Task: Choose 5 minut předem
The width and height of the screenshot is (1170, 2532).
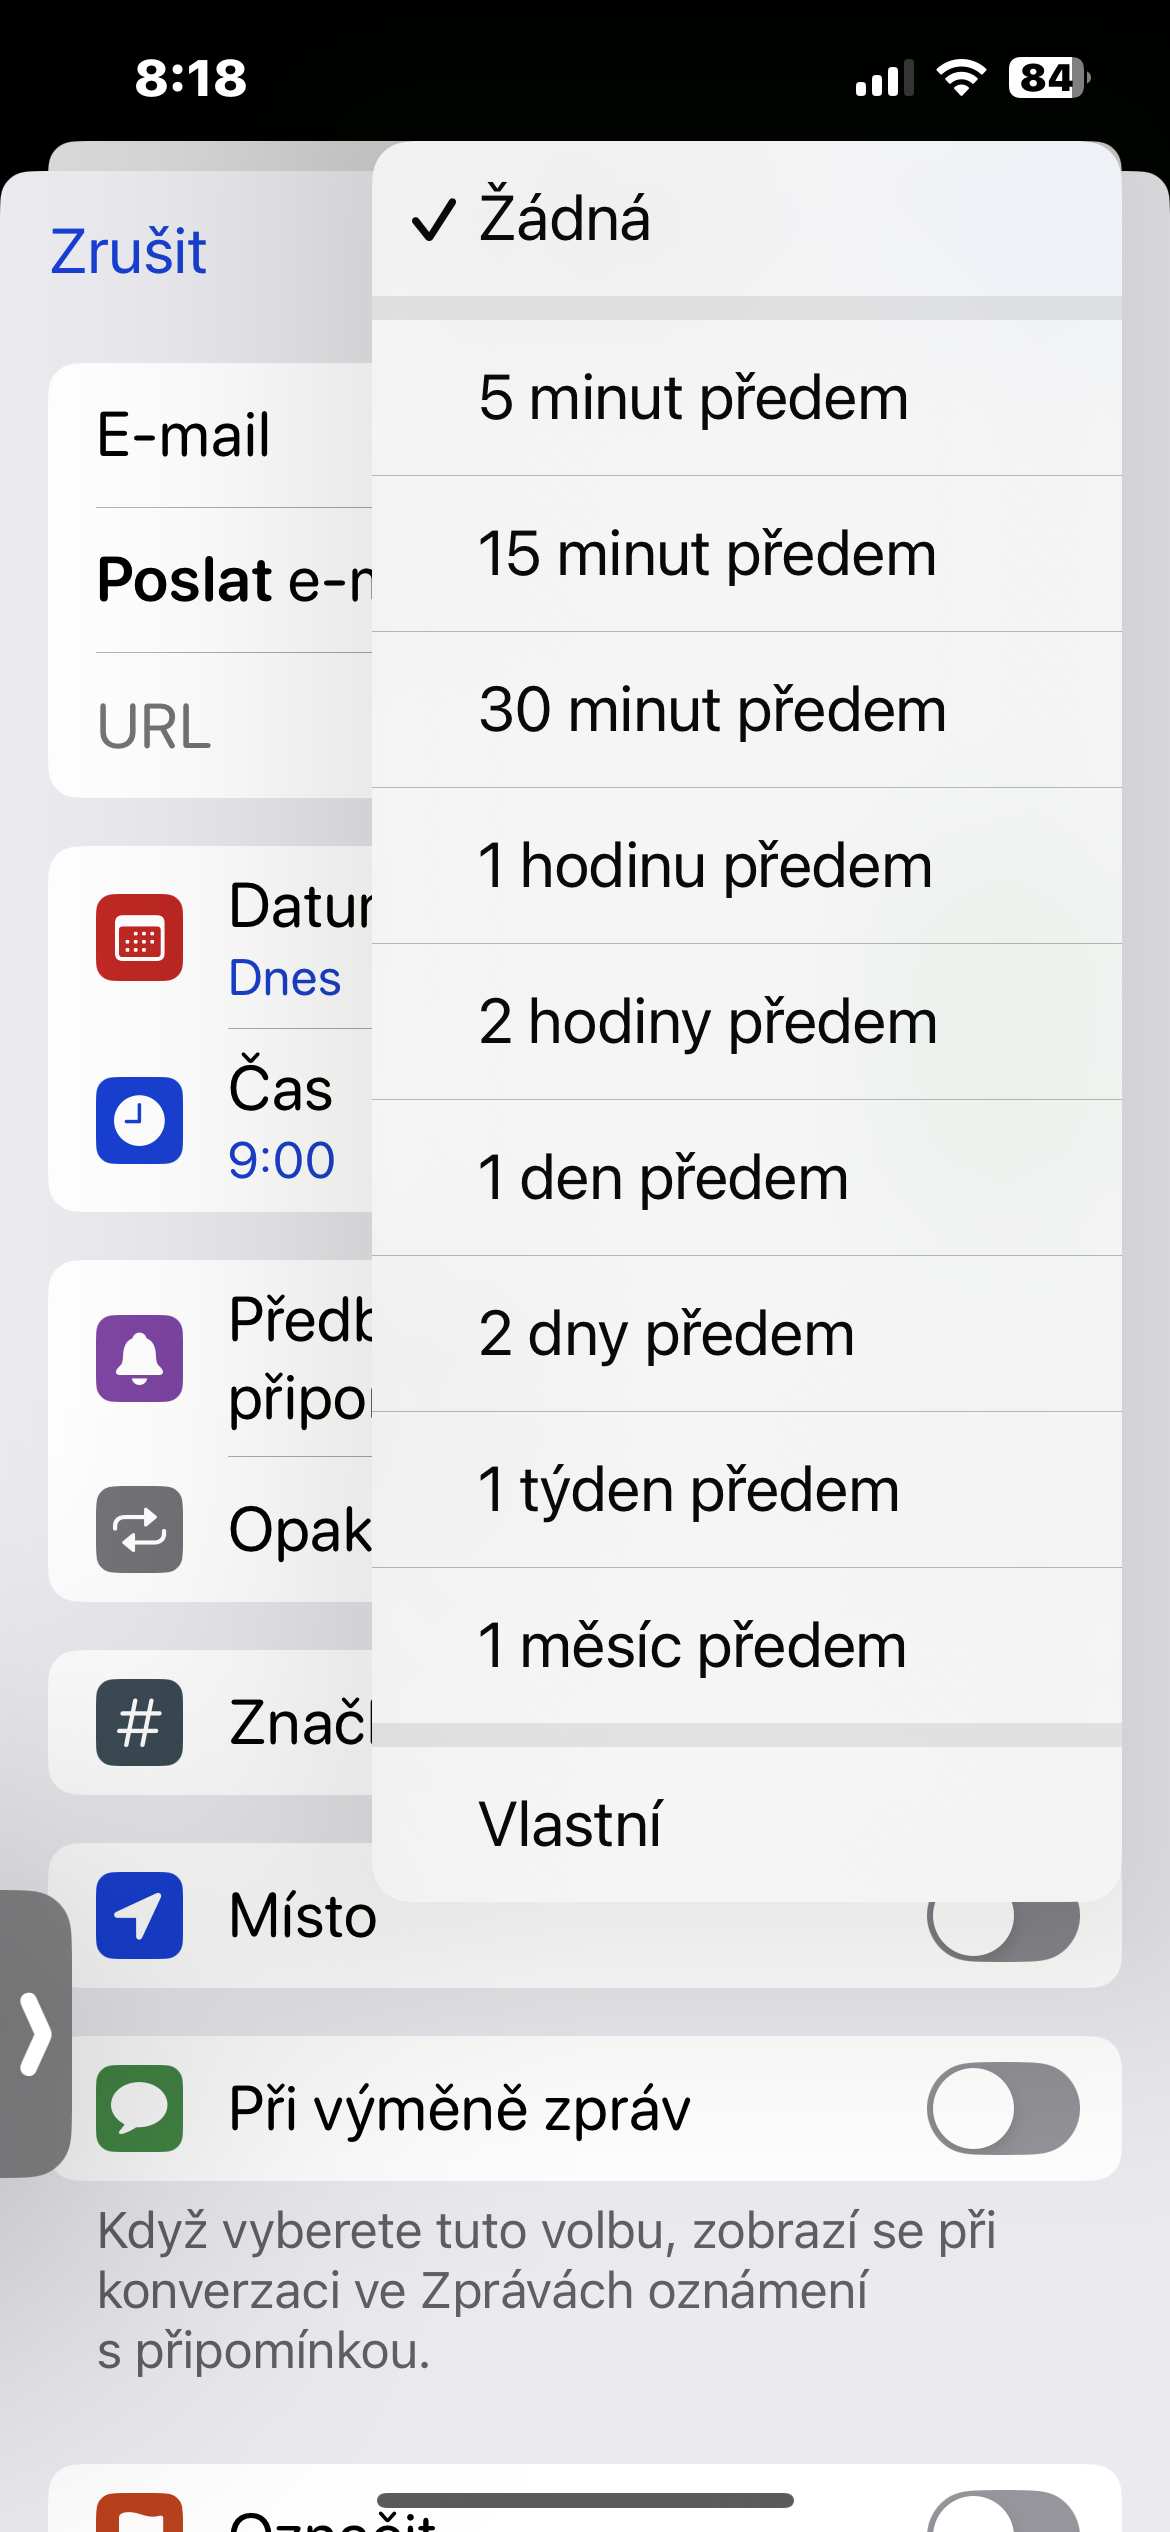Action: 746,398
